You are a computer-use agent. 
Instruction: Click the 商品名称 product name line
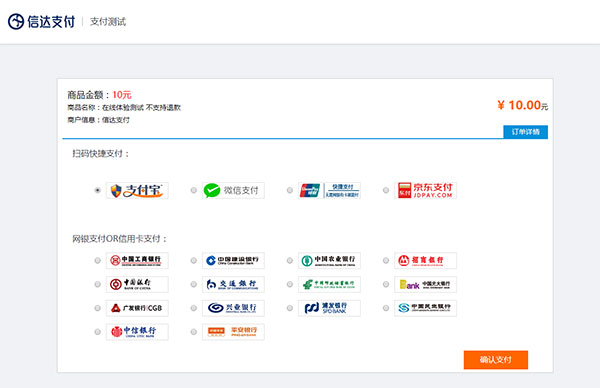click(x=124, y=108)
